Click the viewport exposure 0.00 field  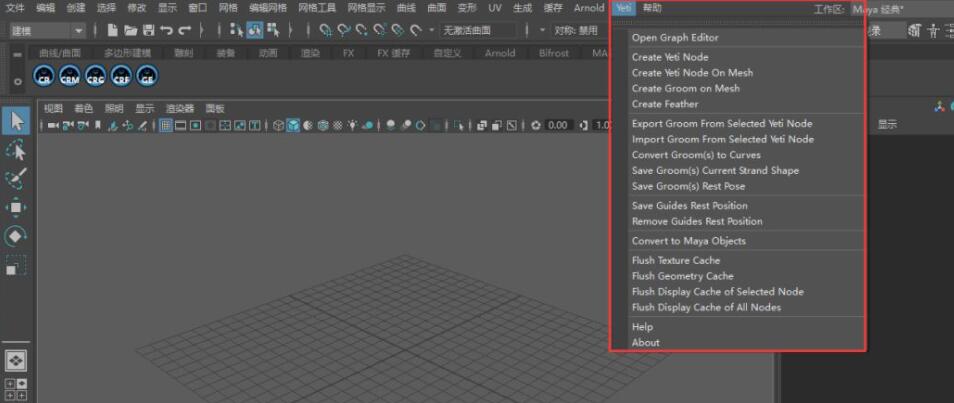click(557, 126)
